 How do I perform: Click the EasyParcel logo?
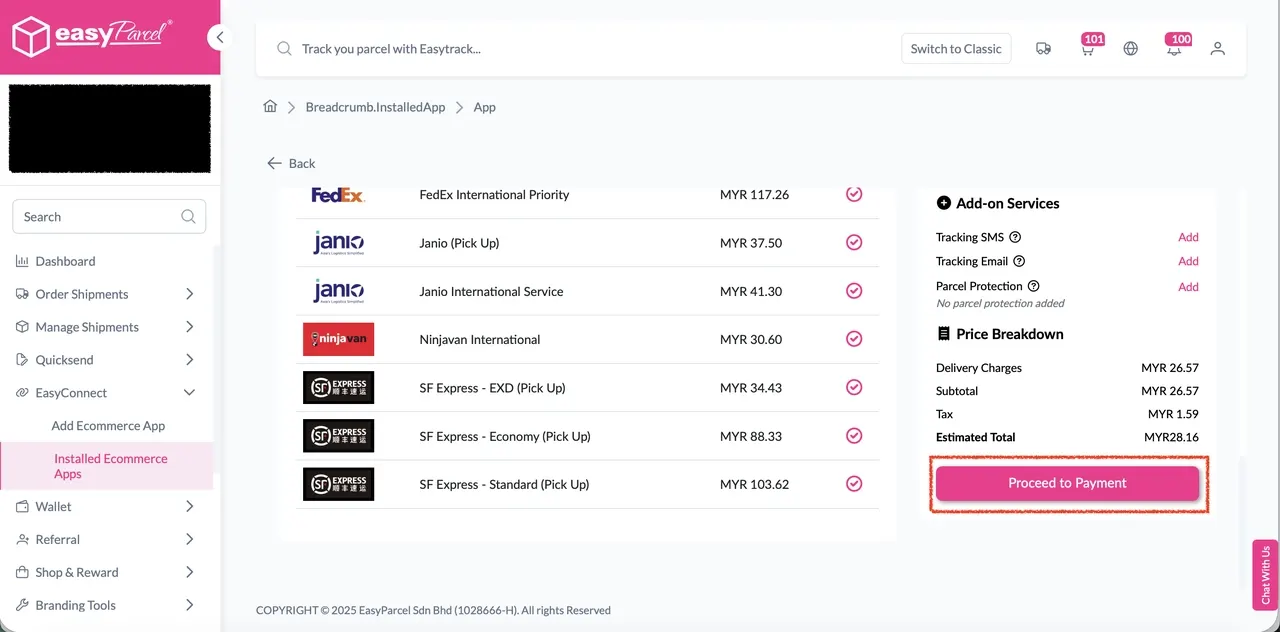90,36
